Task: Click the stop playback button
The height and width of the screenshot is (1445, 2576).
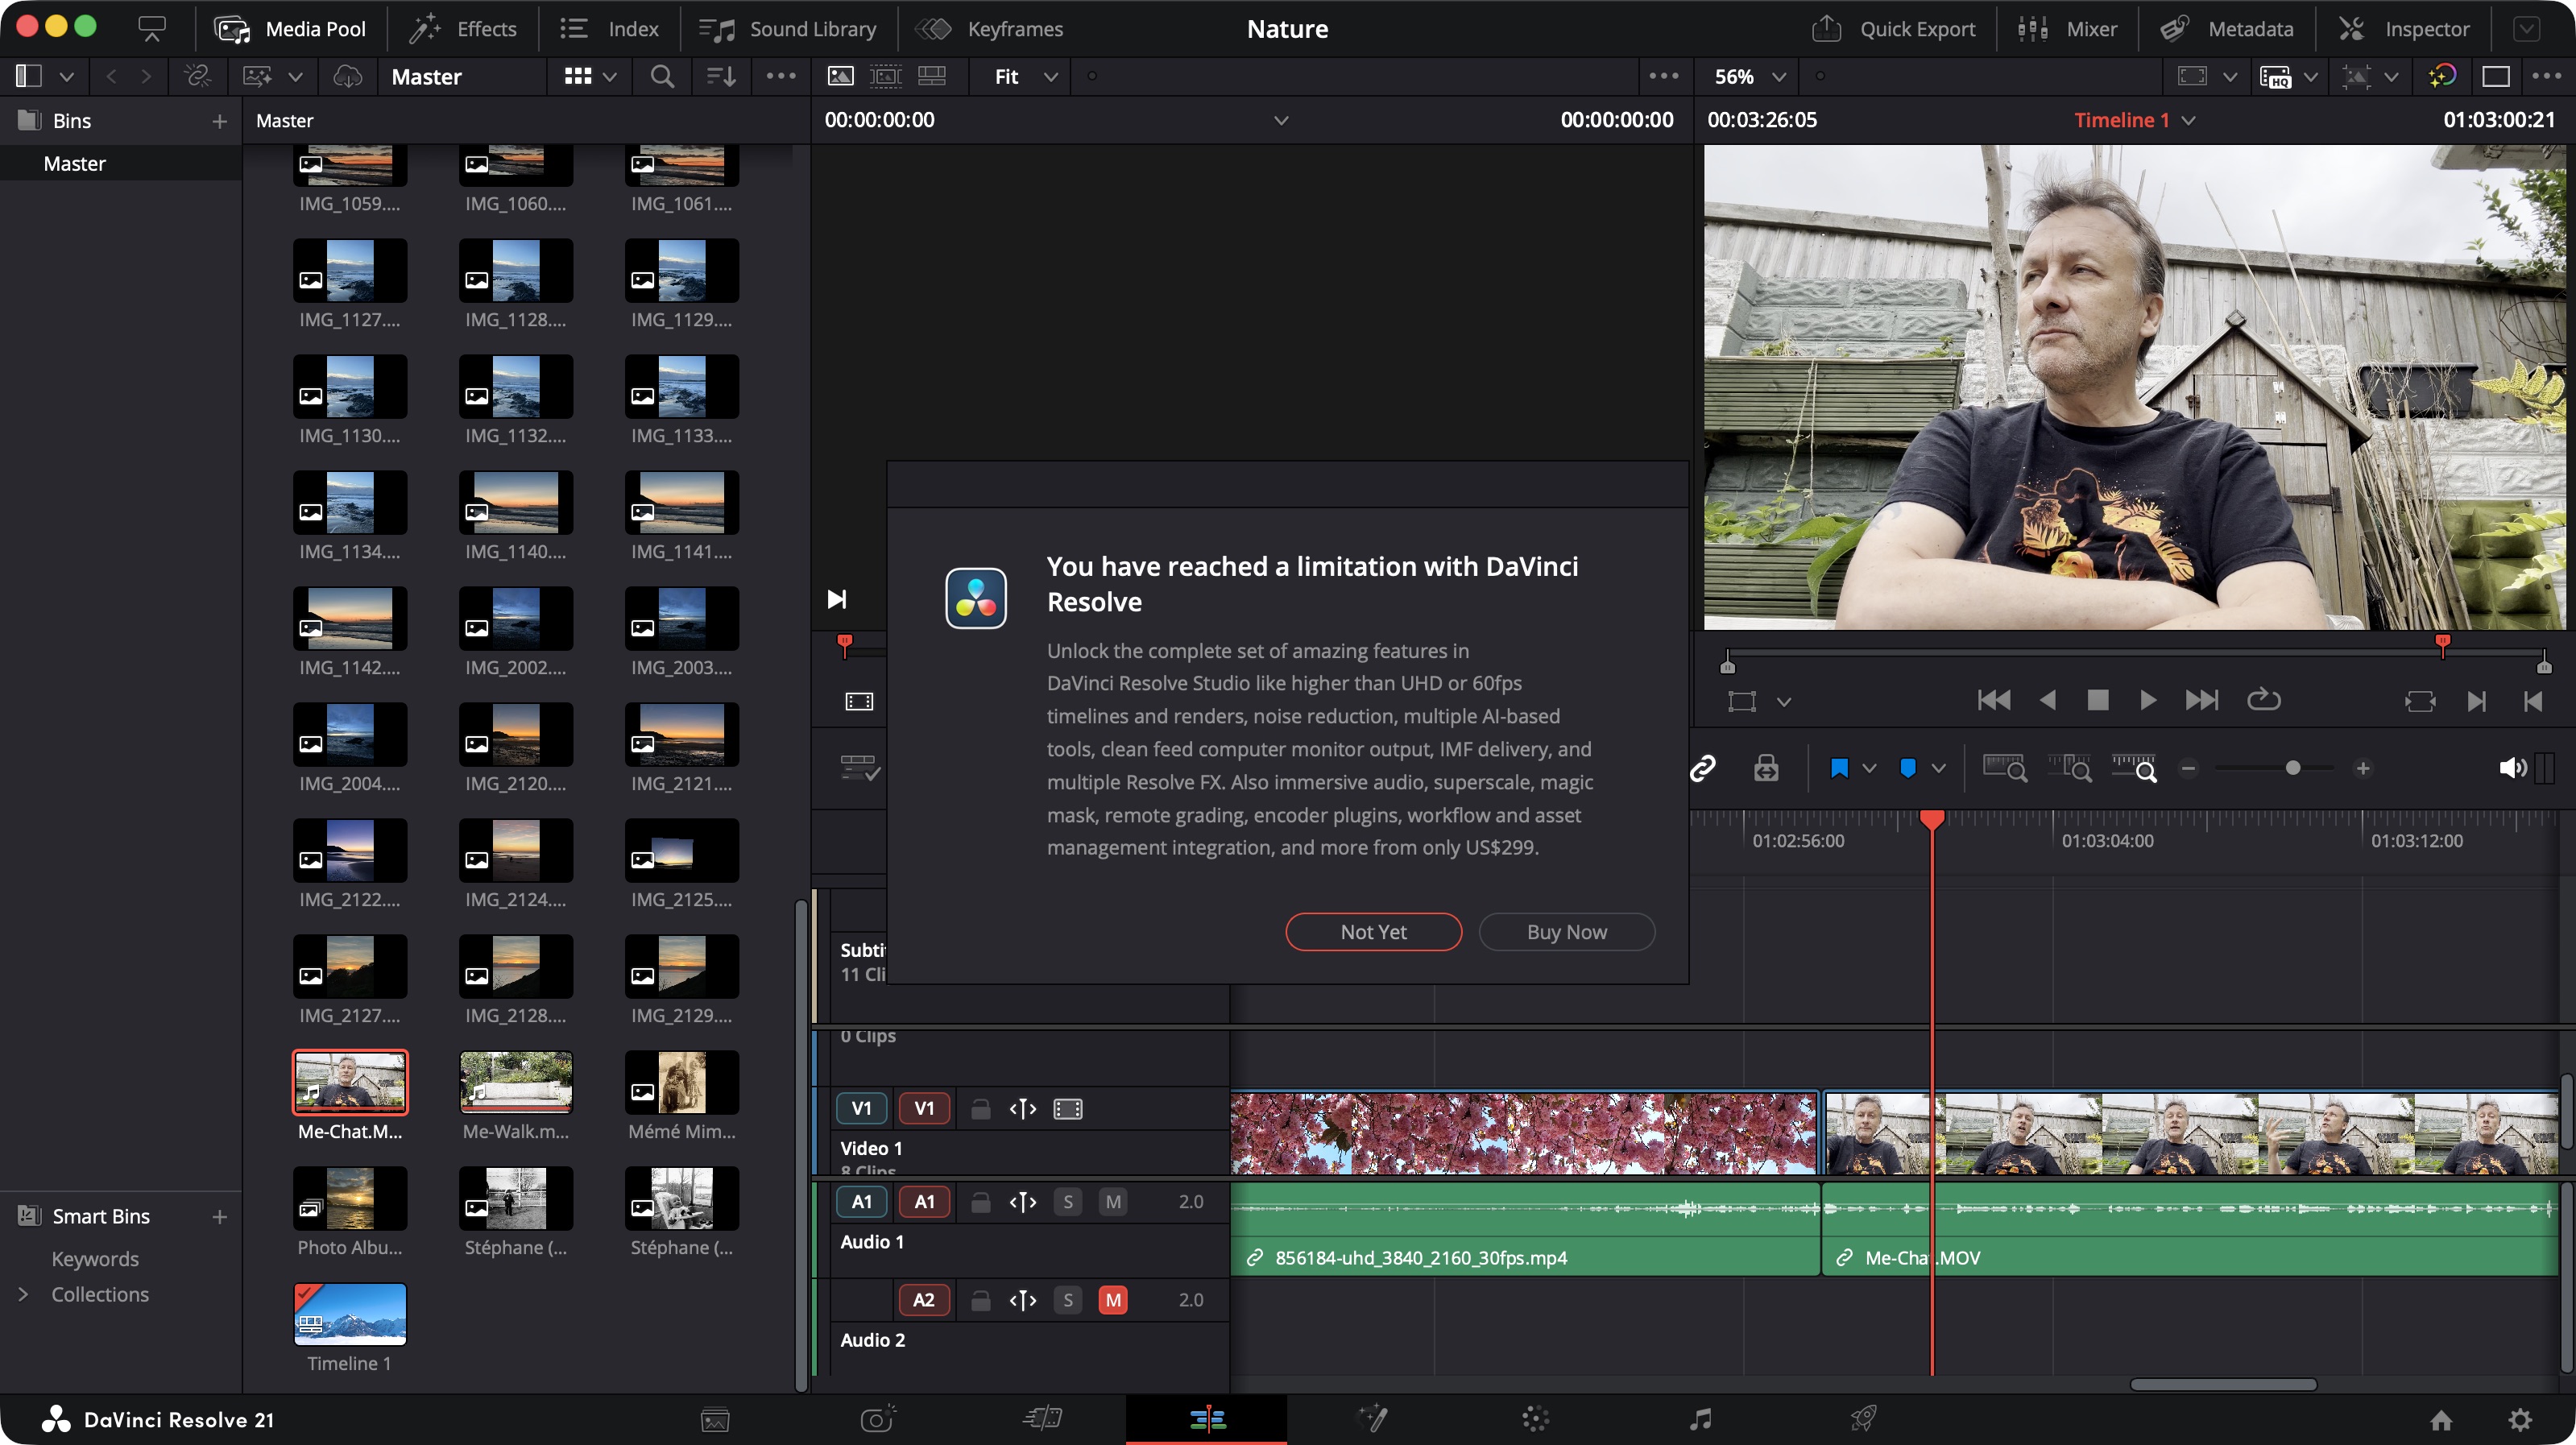Action: pyautogui.click(x=2098, y=700)
